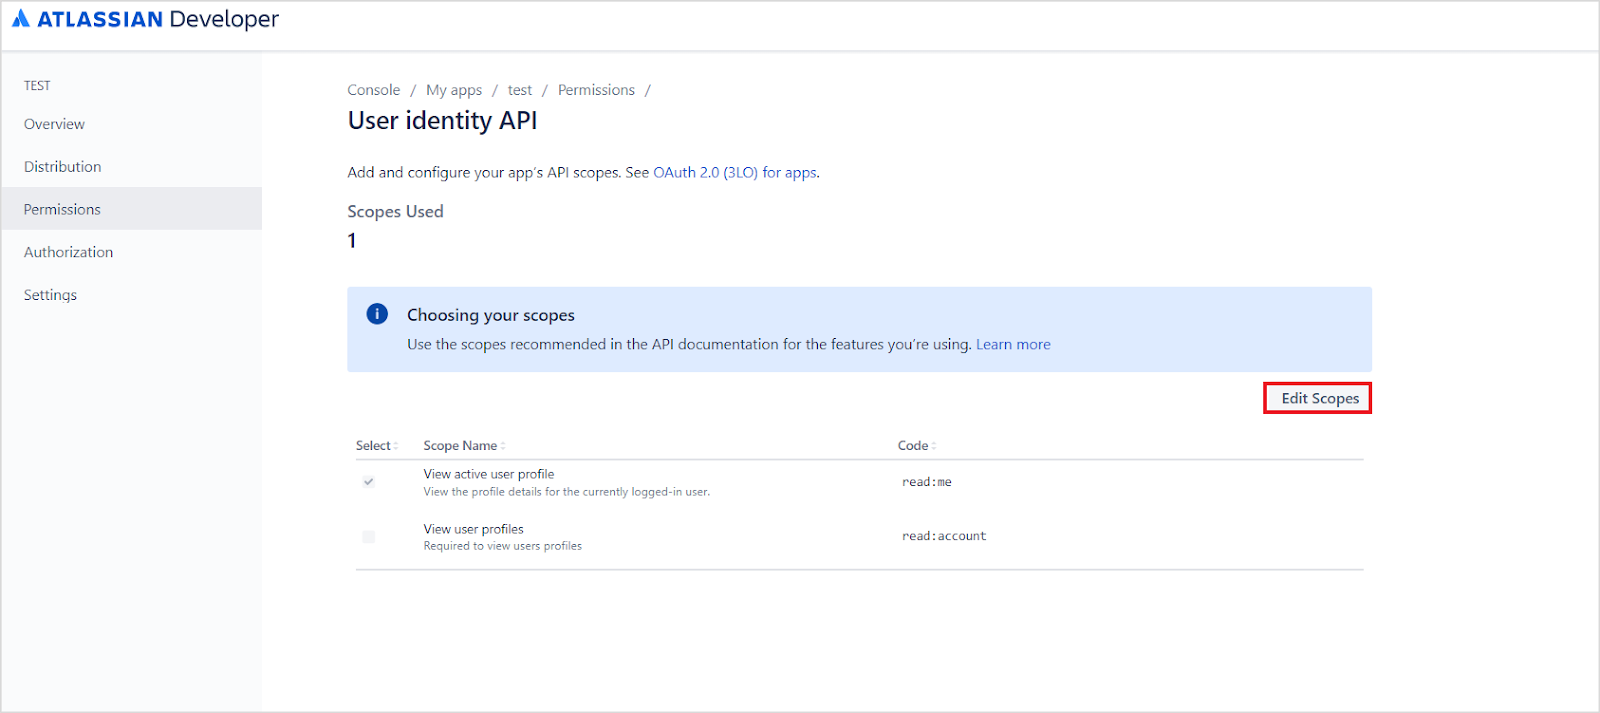This screenshot has width=1600, height=713.
Task: Click the Code column sort arrows
Action: pos(934,446)
